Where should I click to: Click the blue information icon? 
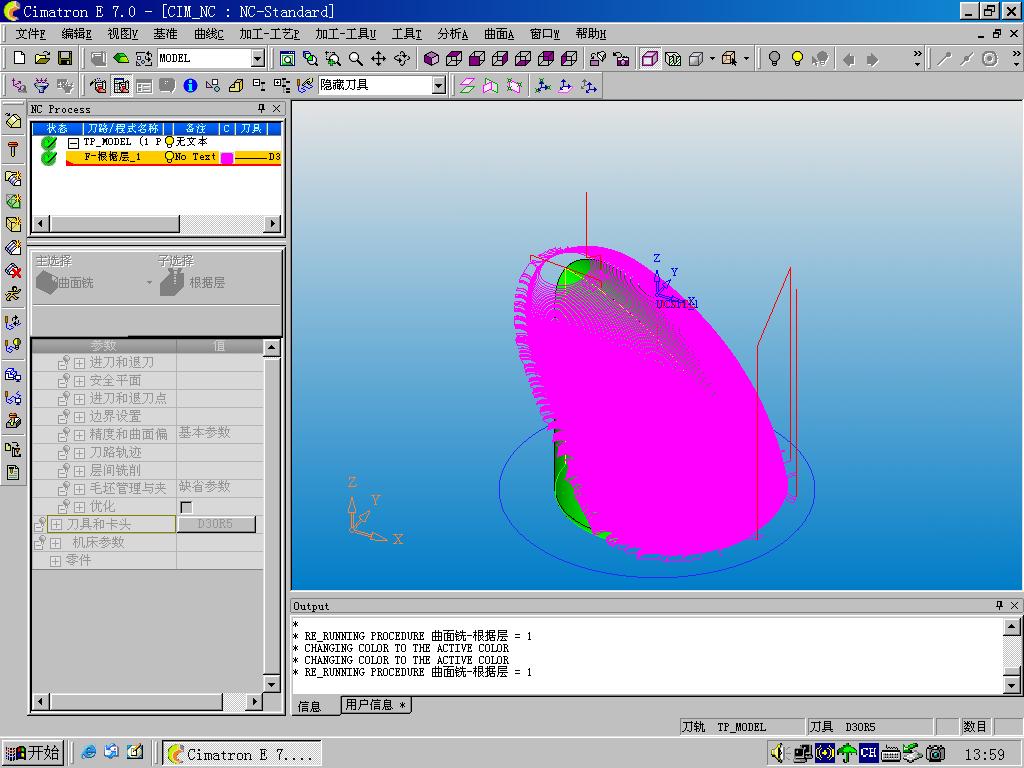click(190, 86)
